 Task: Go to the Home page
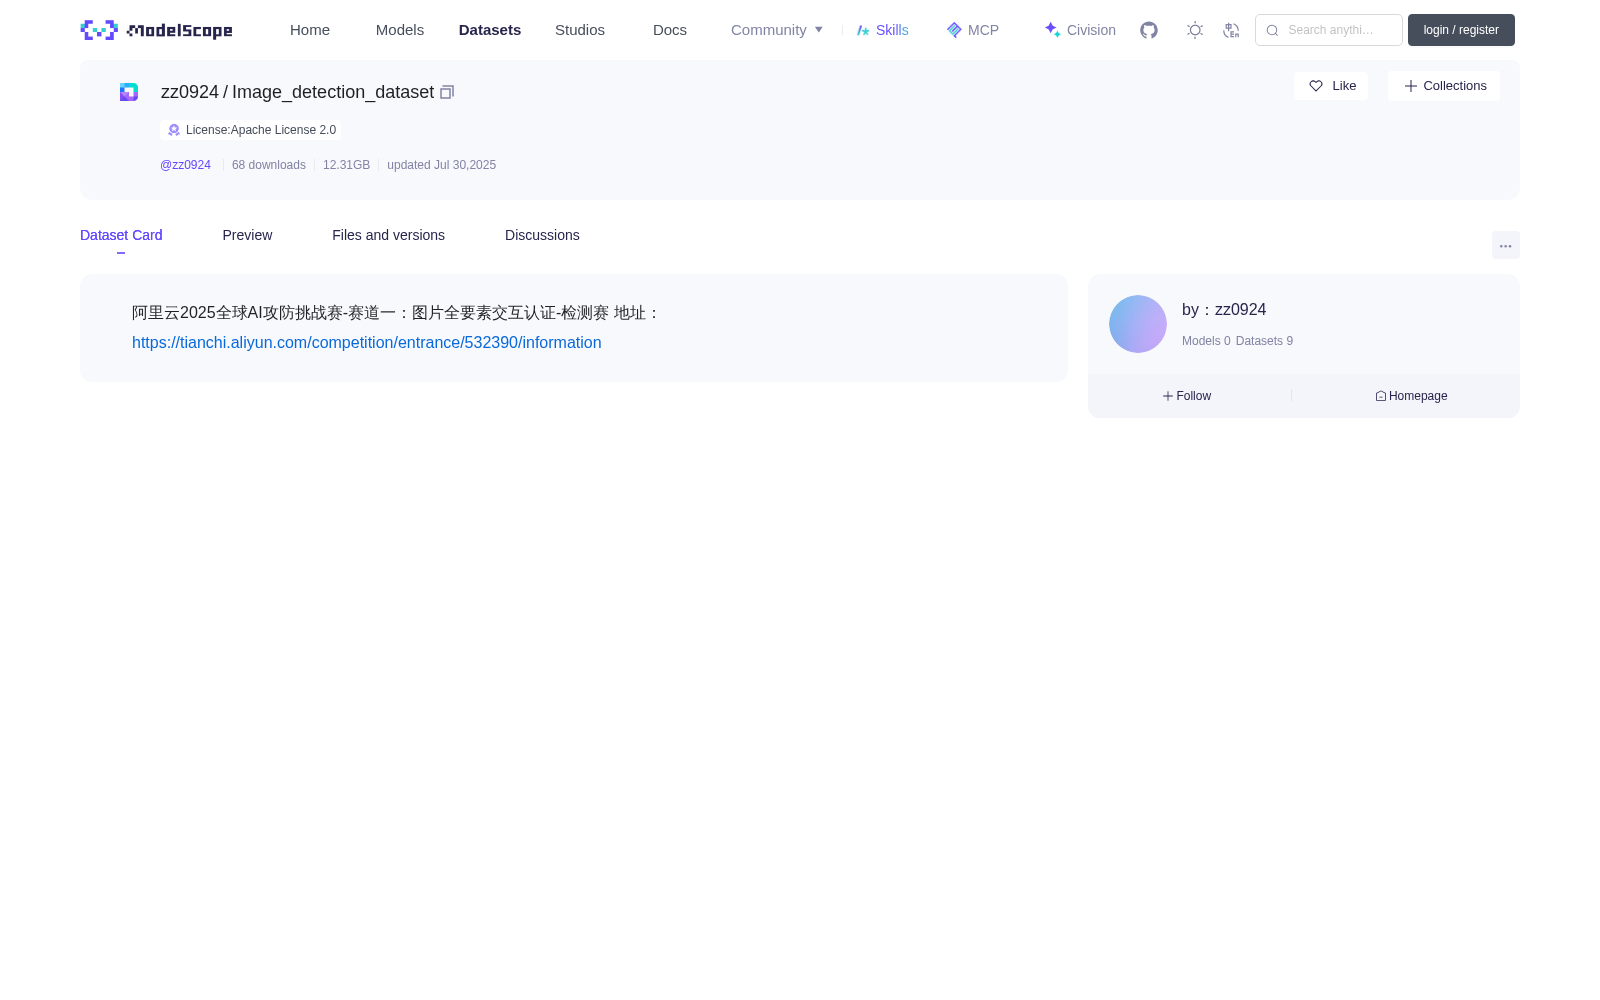[310, 30]
